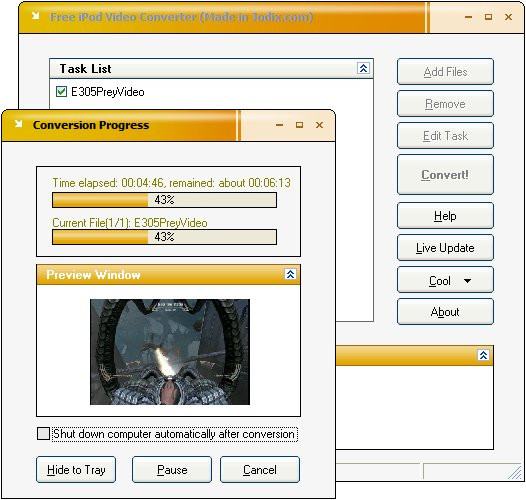Click the Current File 43% progress bar
The width and height of the screenshot is (526, 500).
[x=164, y=237]
